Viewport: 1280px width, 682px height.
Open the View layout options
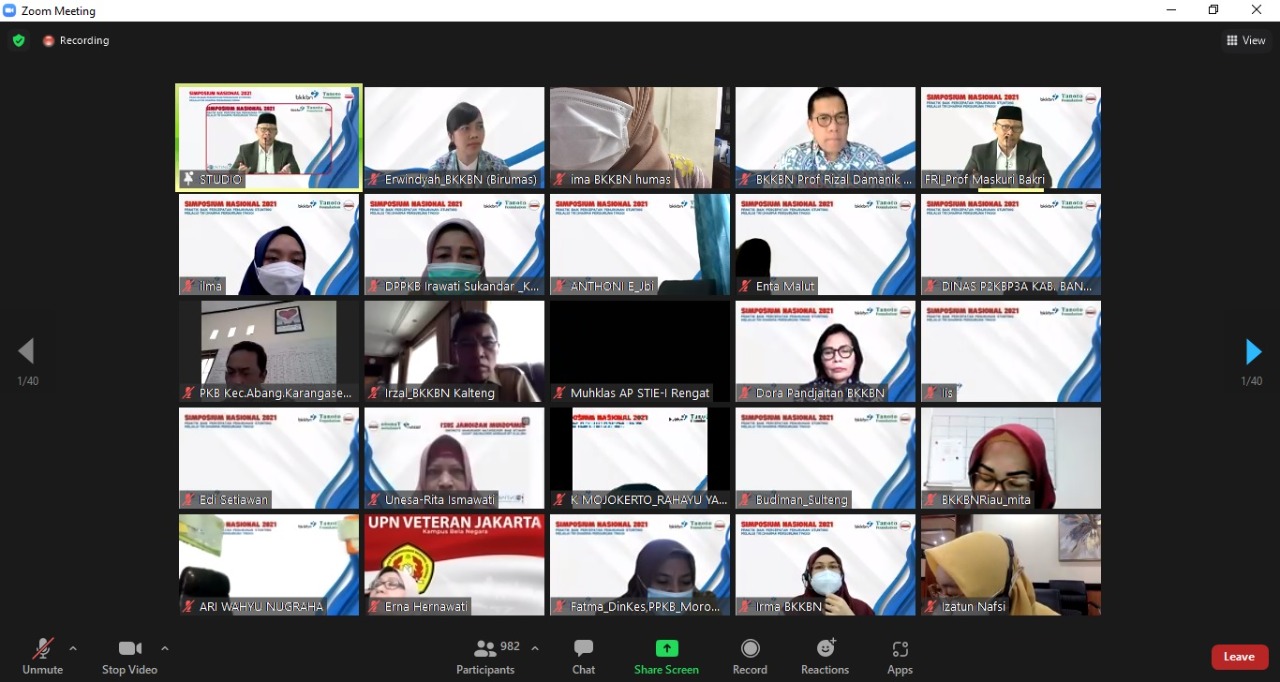1246,41
